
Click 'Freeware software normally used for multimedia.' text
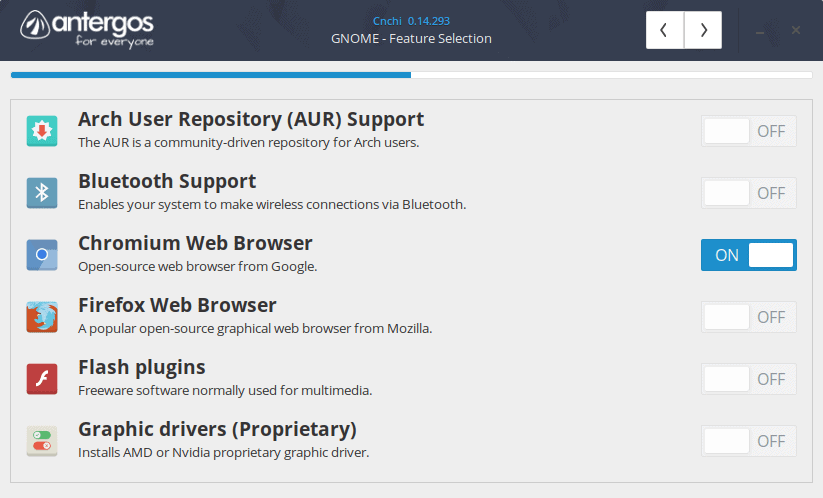[225, 390]
